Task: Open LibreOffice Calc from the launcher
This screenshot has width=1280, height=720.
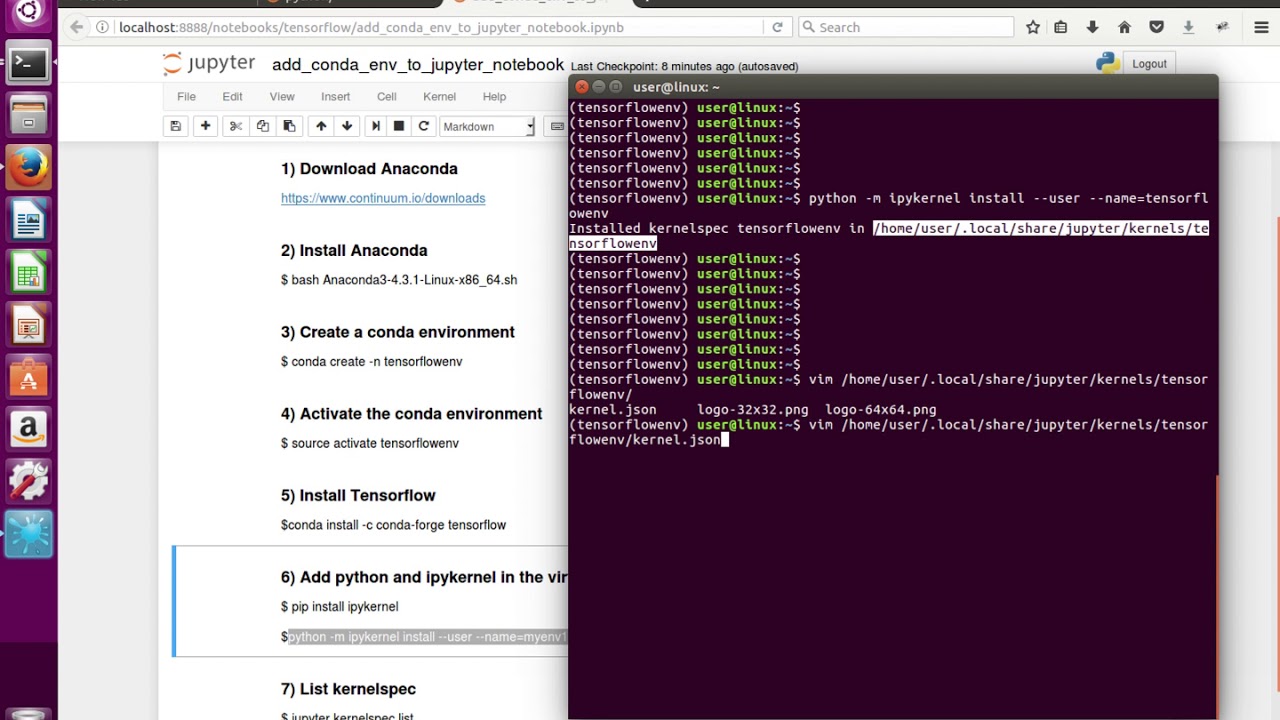Action: (28, 273)
